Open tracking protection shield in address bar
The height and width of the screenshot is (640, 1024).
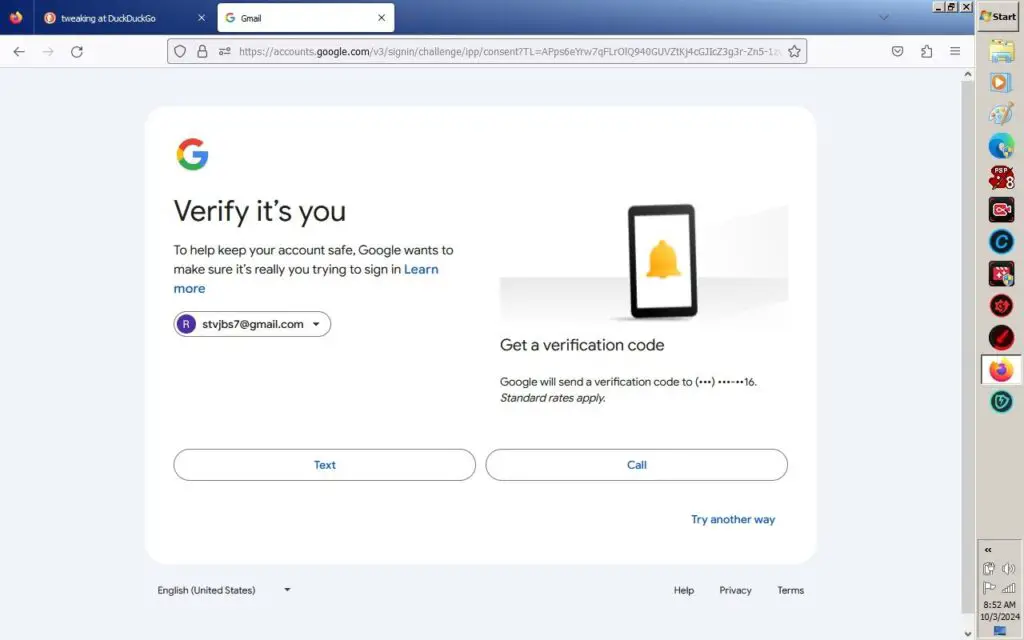[x=180, y=51]
